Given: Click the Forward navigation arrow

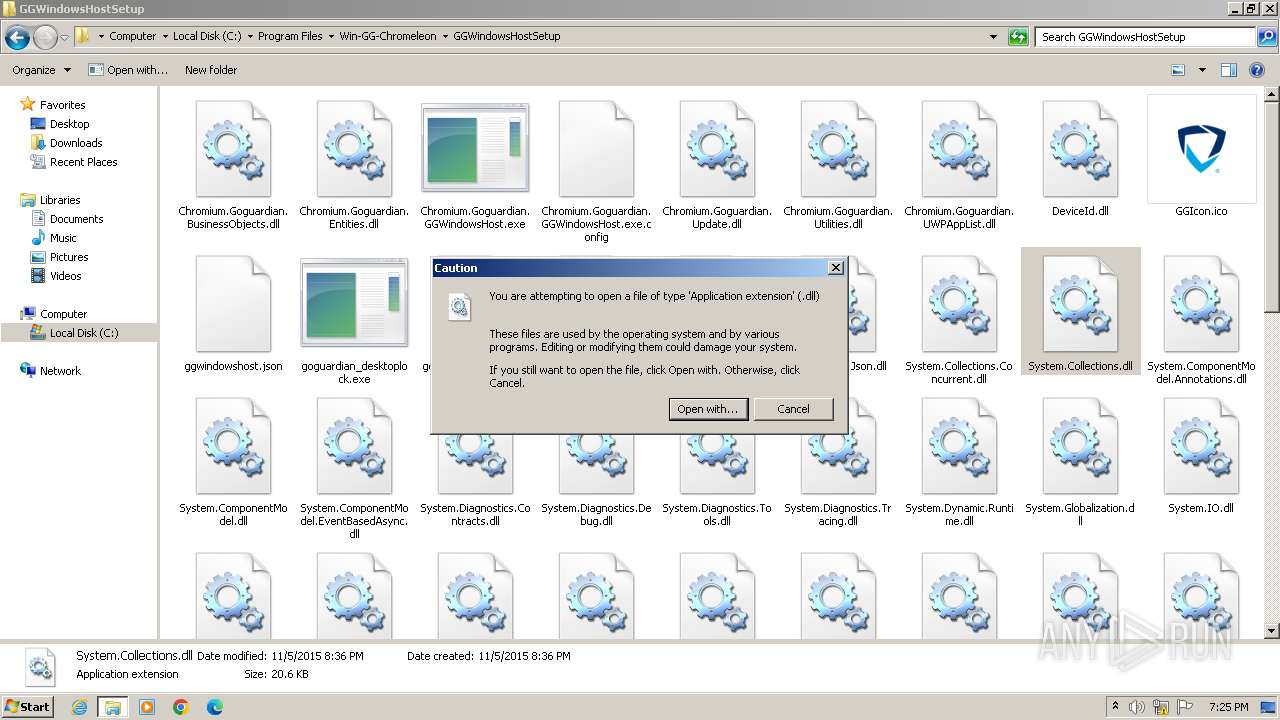Looking at the screenshot, I should (x=45, y=38).
